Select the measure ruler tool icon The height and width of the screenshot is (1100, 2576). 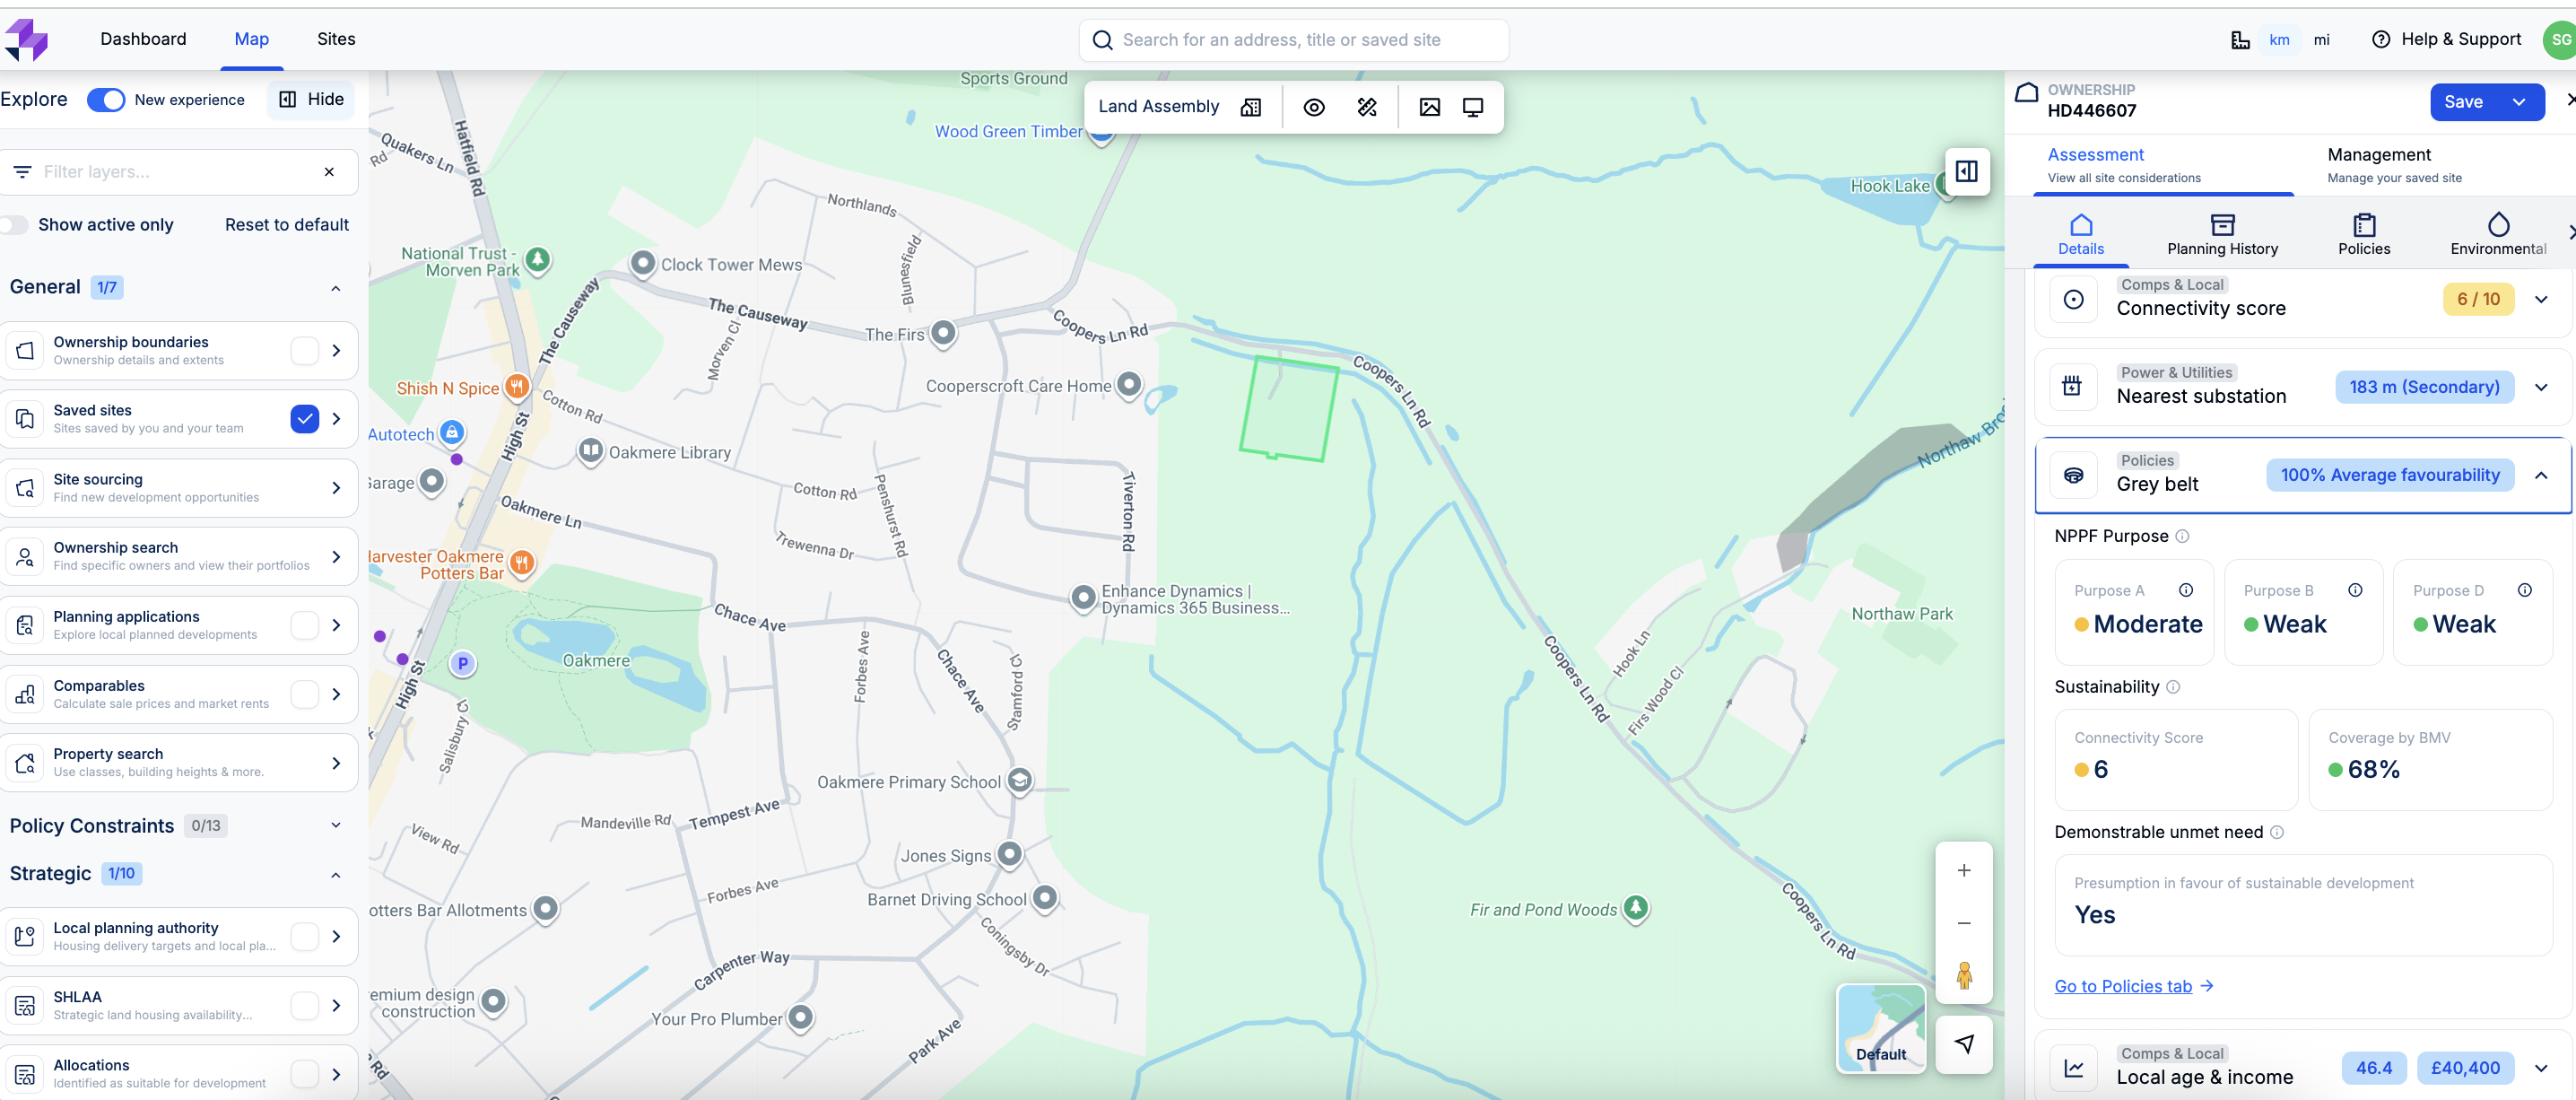click(1367, 107)
